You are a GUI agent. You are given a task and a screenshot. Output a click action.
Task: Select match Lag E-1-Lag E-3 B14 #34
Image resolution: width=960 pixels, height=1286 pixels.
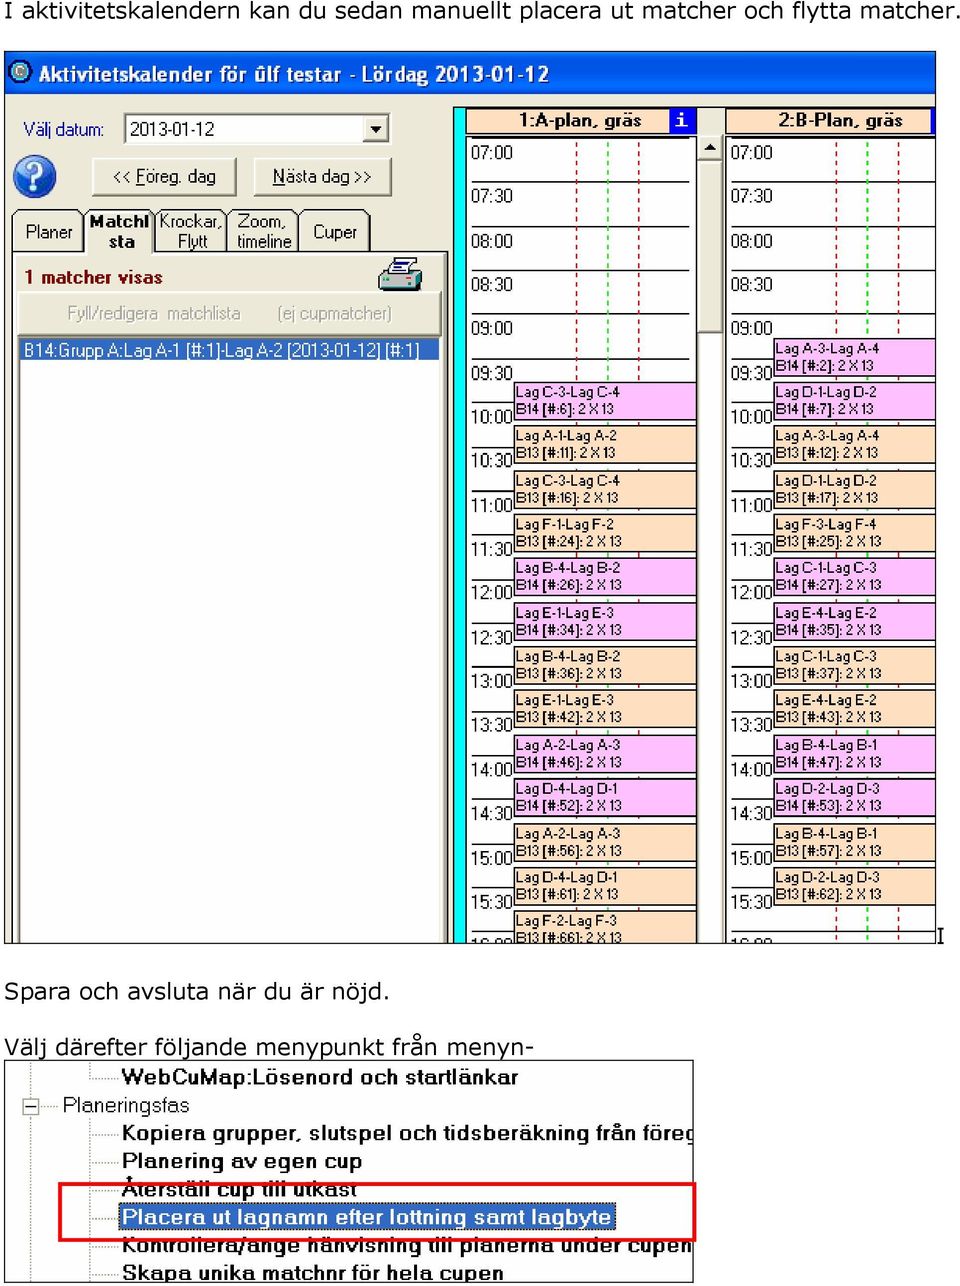click(x=605, y=621)
